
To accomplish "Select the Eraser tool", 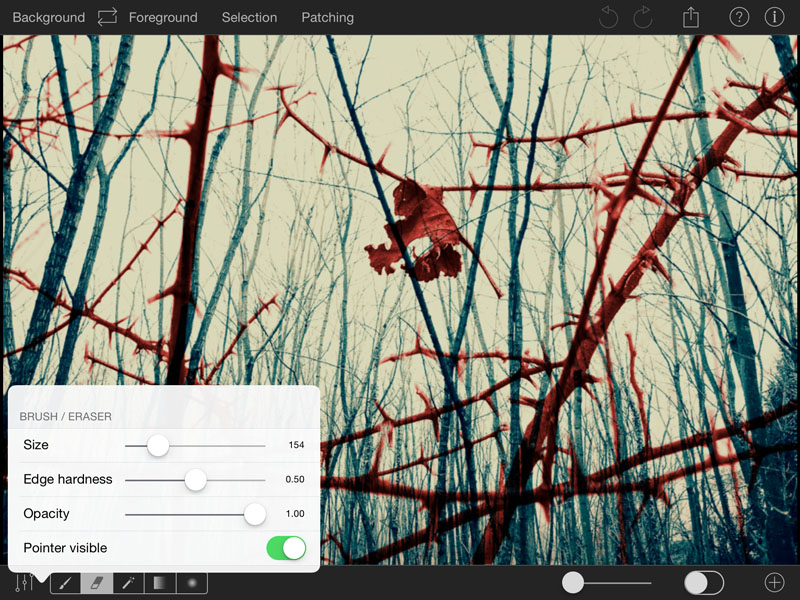I will point(97,583).
